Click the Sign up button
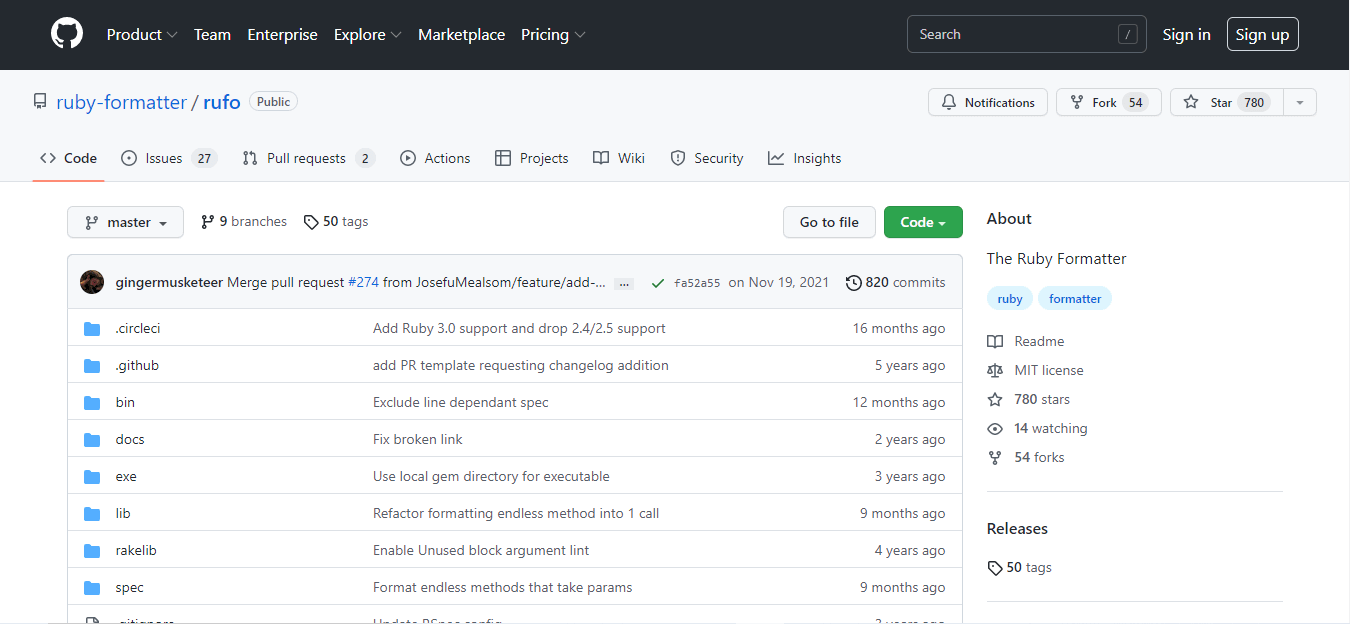1350x624 pixels. (x=1262, y=34)
